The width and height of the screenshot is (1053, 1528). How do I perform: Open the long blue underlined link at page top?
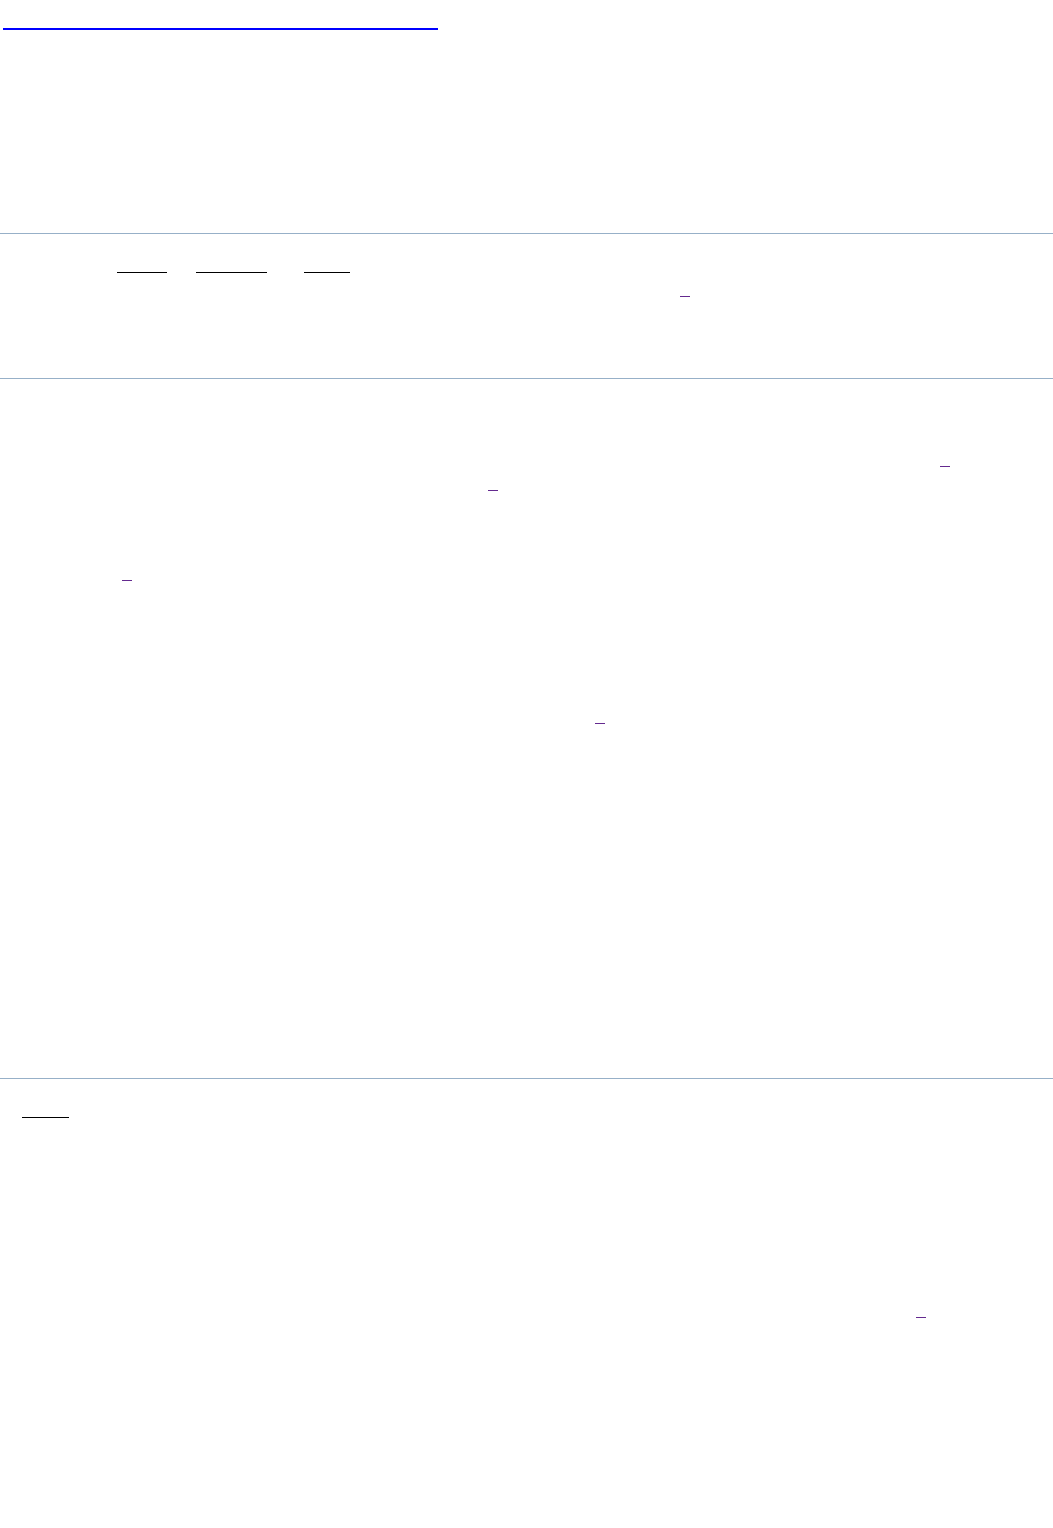click(220, 28)
